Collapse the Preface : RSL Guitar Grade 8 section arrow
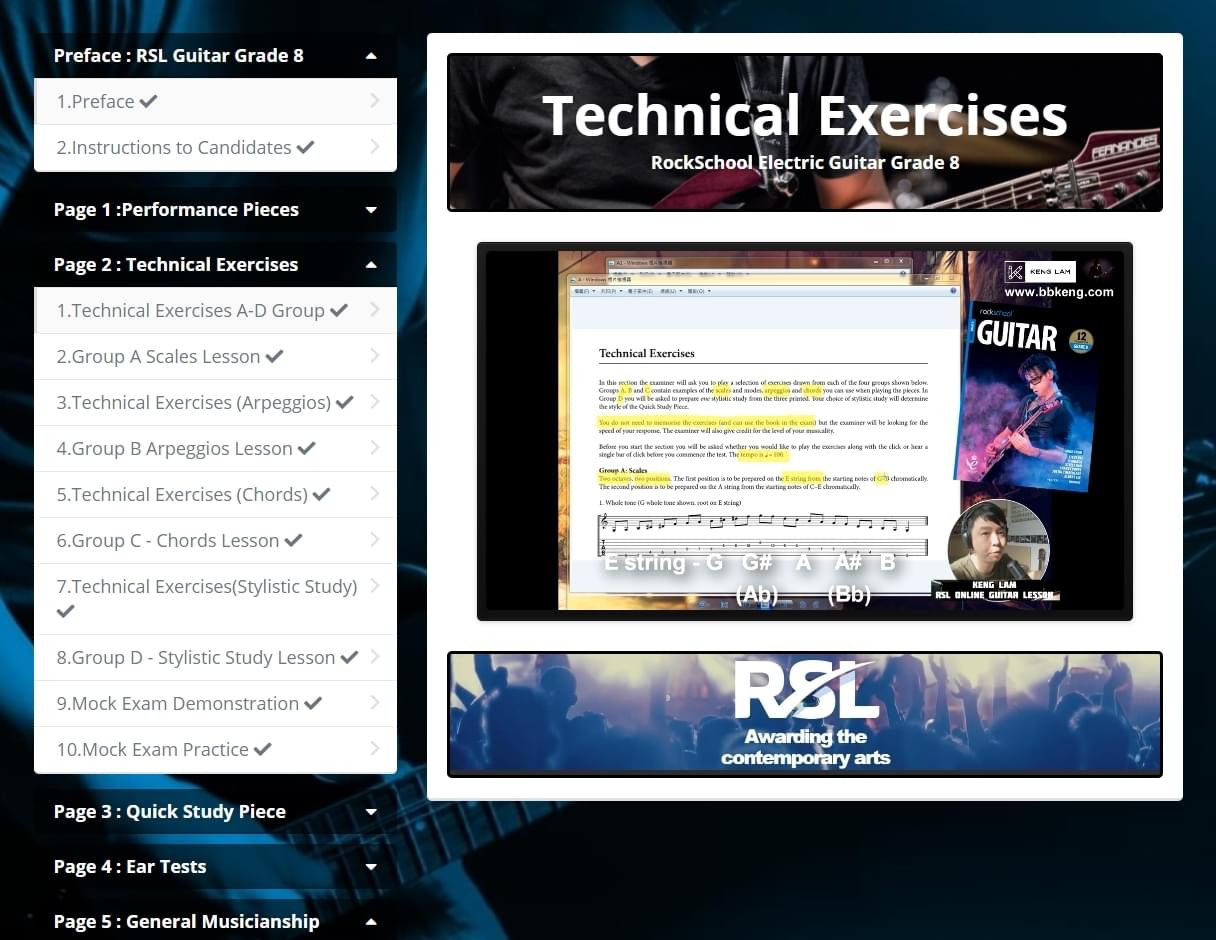1216x940 pixels. click(371, 56)
